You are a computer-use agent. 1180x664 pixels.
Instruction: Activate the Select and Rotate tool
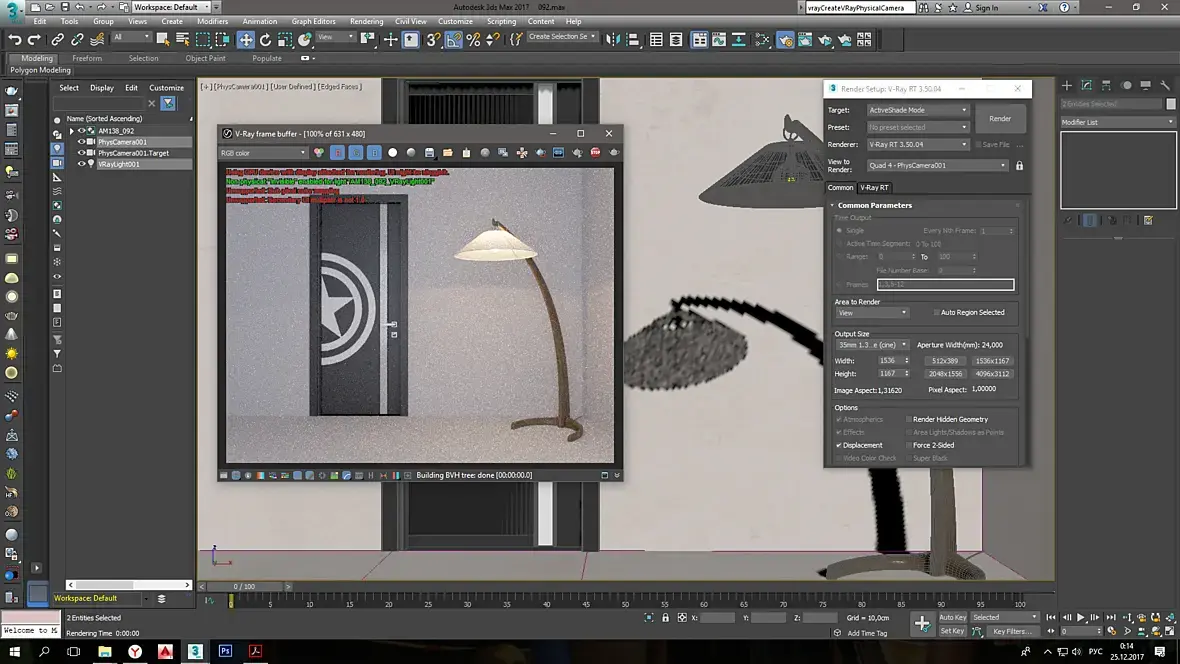coord(265,40)
